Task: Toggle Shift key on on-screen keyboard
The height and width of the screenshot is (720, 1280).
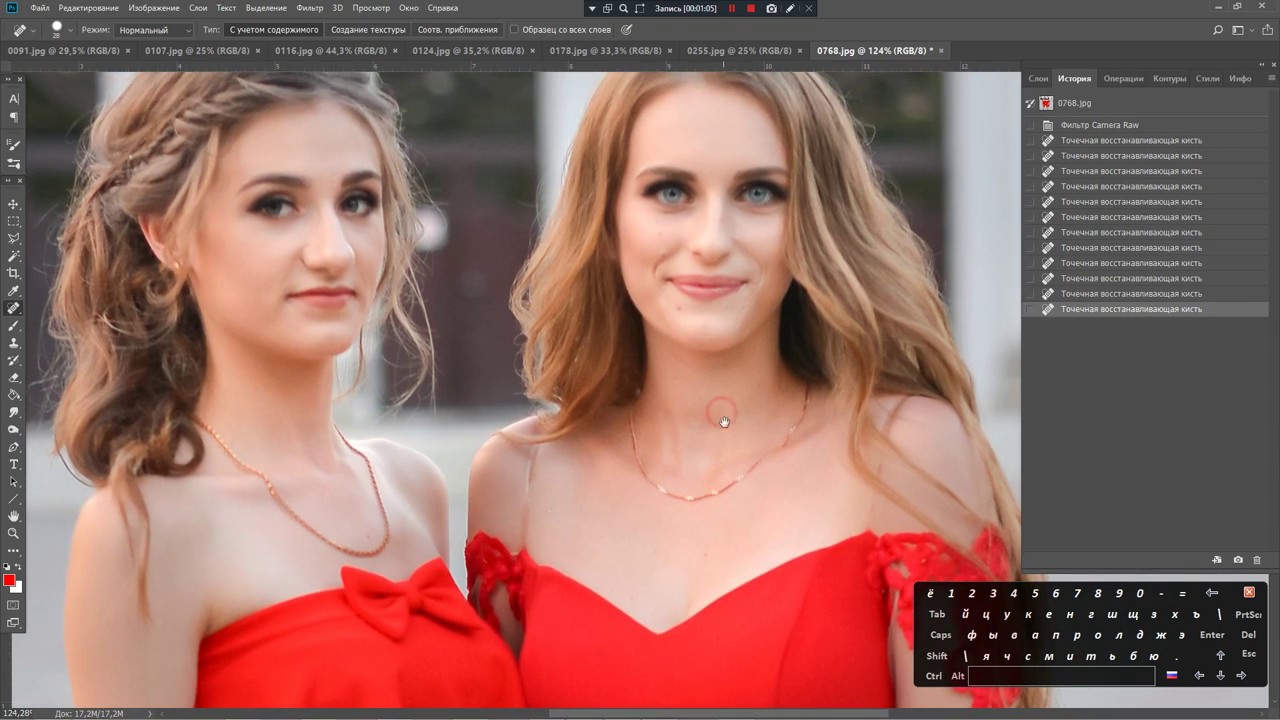Action: pos(937,656)
